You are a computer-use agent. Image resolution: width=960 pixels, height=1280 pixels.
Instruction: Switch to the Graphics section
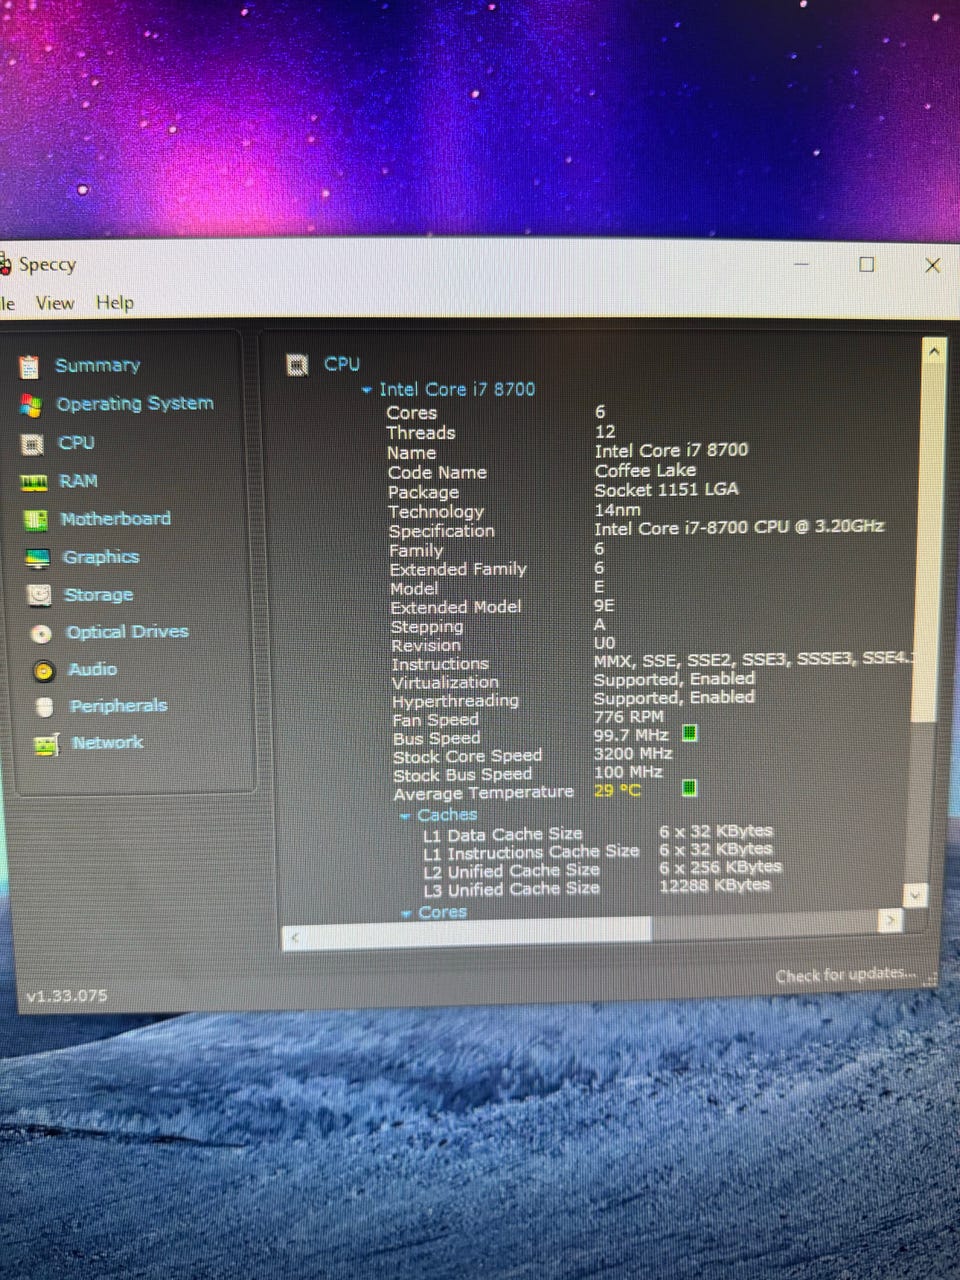coord(101,557)
